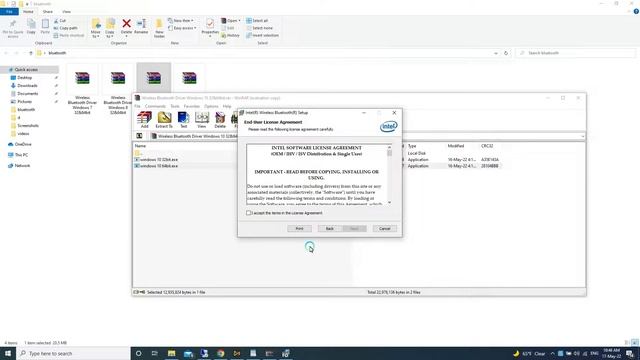Click Select none in Explorer ribbon
Image resolution: width=640 pixels, height=360 pixels.
[x=260, y=28]
